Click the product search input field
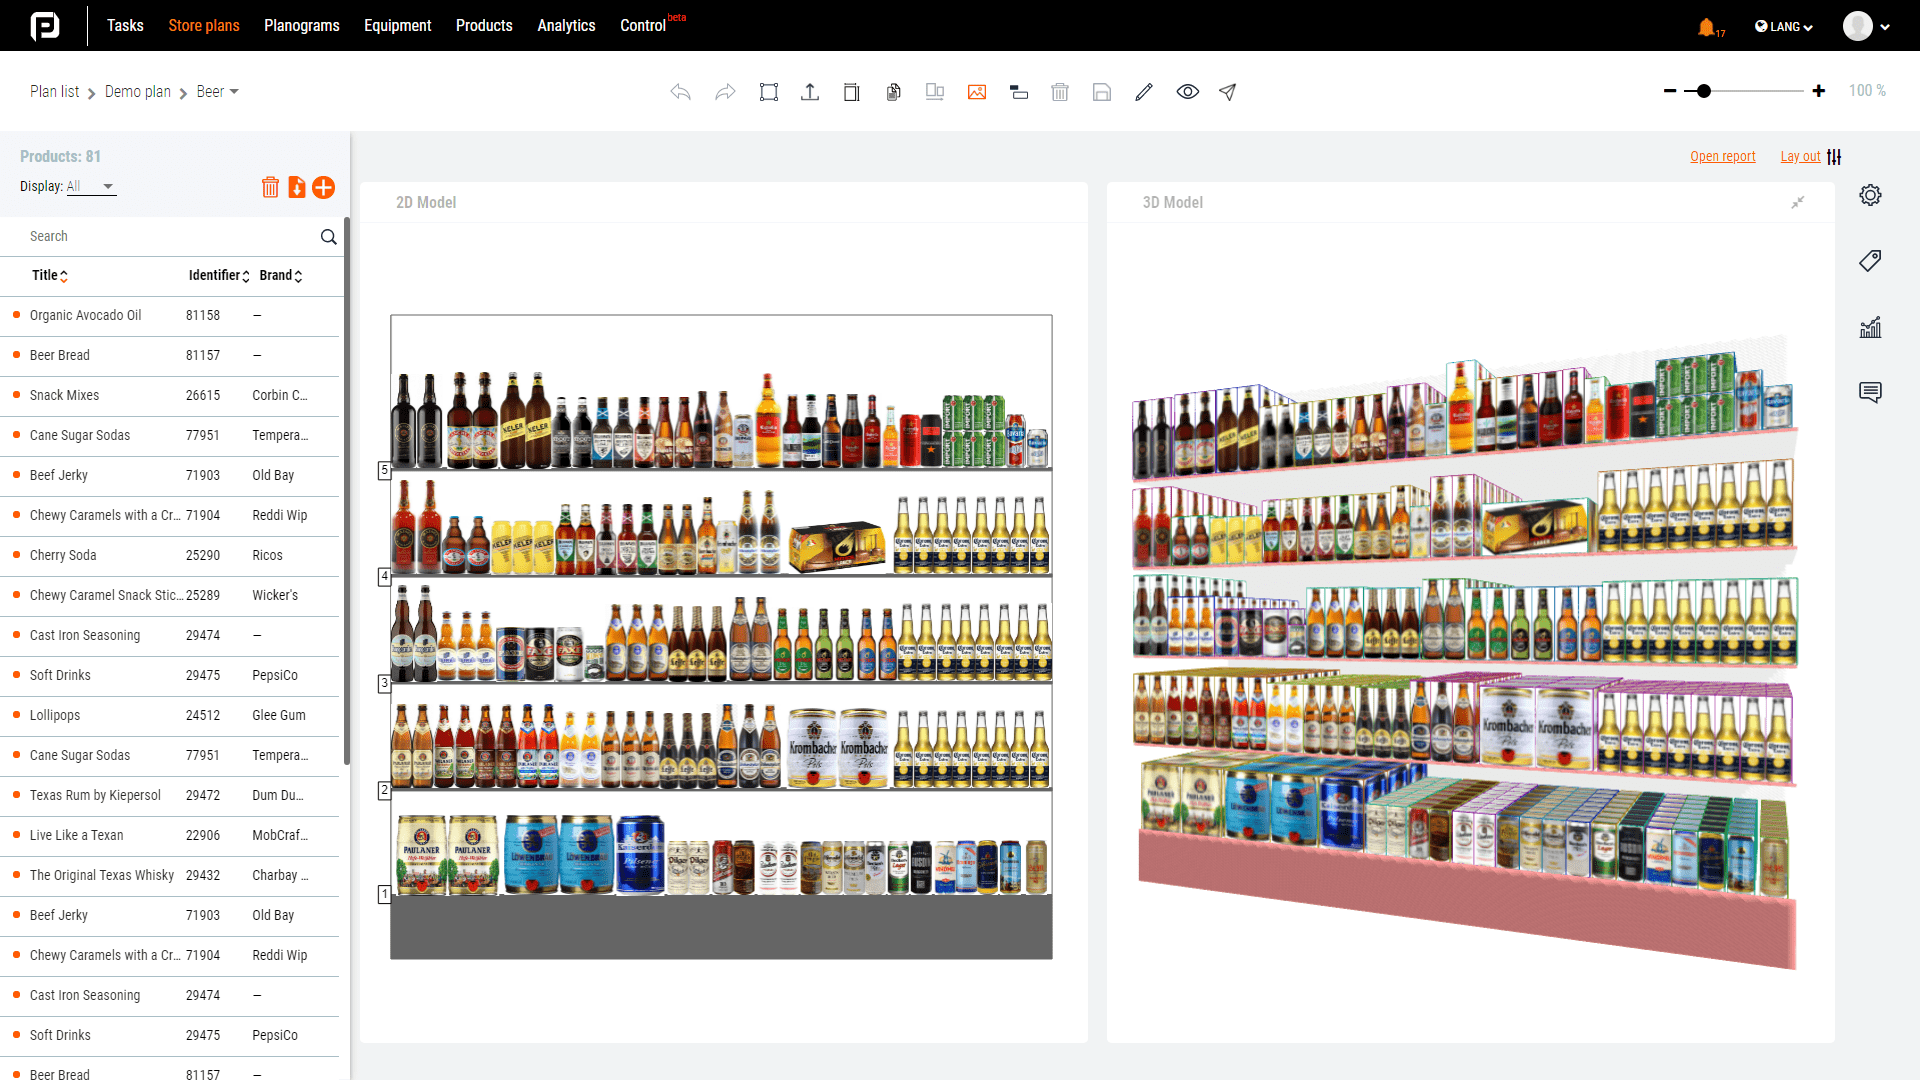The image size is (1920, 1080). coord(167,236)
